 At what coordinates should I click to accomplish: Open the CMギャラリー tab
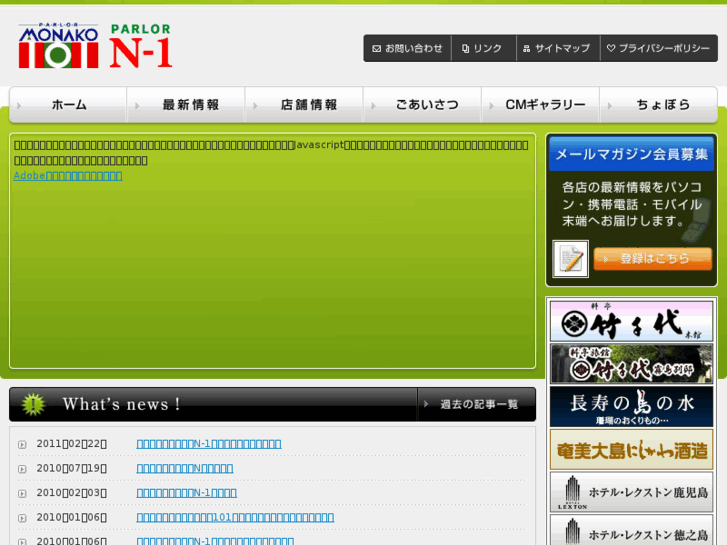[x=541, y=105]
